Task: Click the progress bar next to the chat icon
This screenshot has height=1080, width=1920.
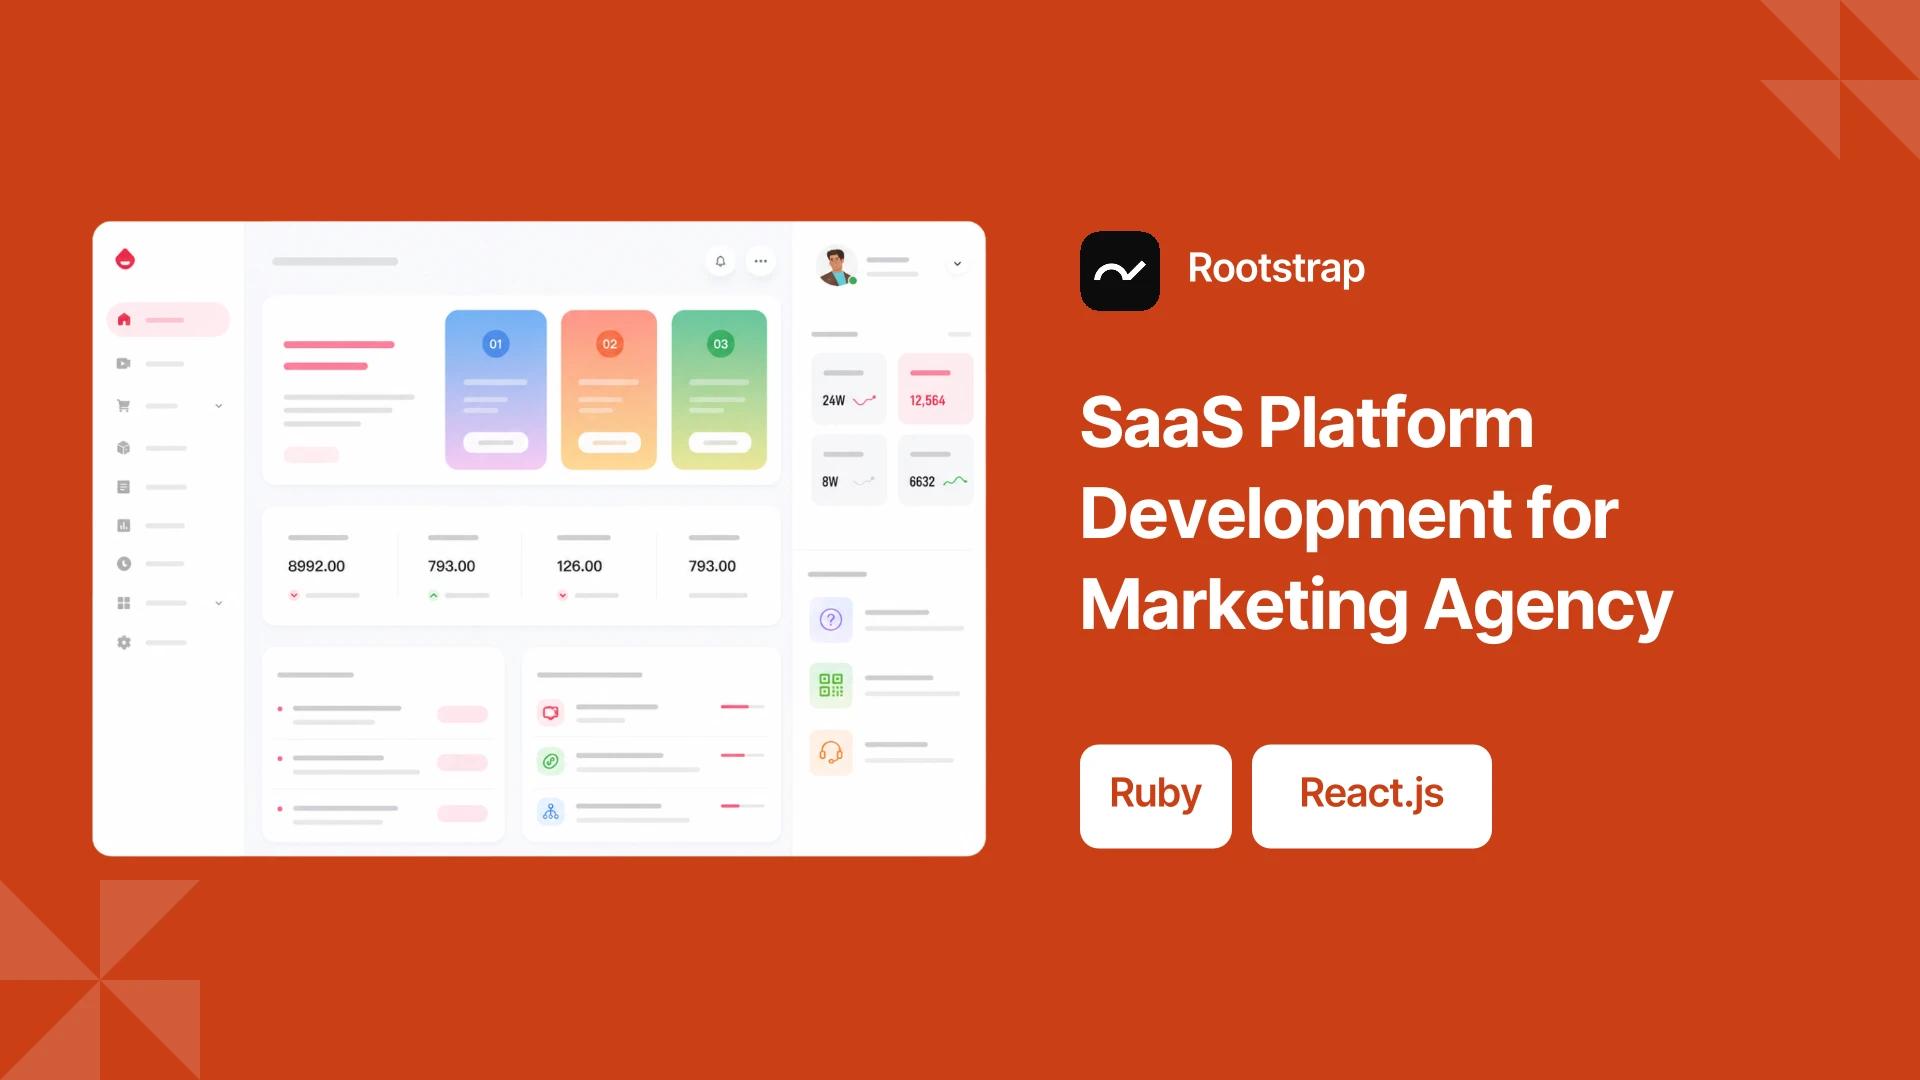Action: pyautogui.click(x=743, y=707)
